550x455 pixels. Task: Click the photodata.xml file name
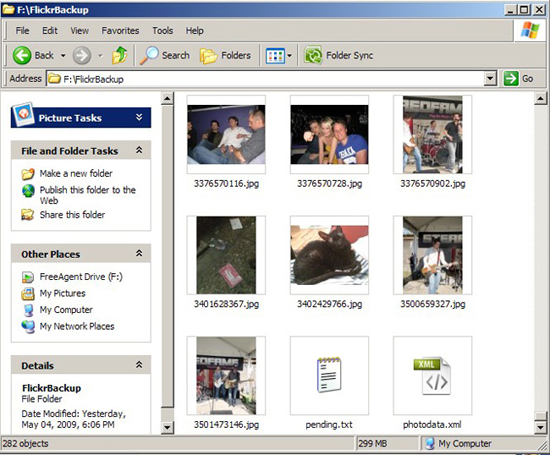[432, 425]
